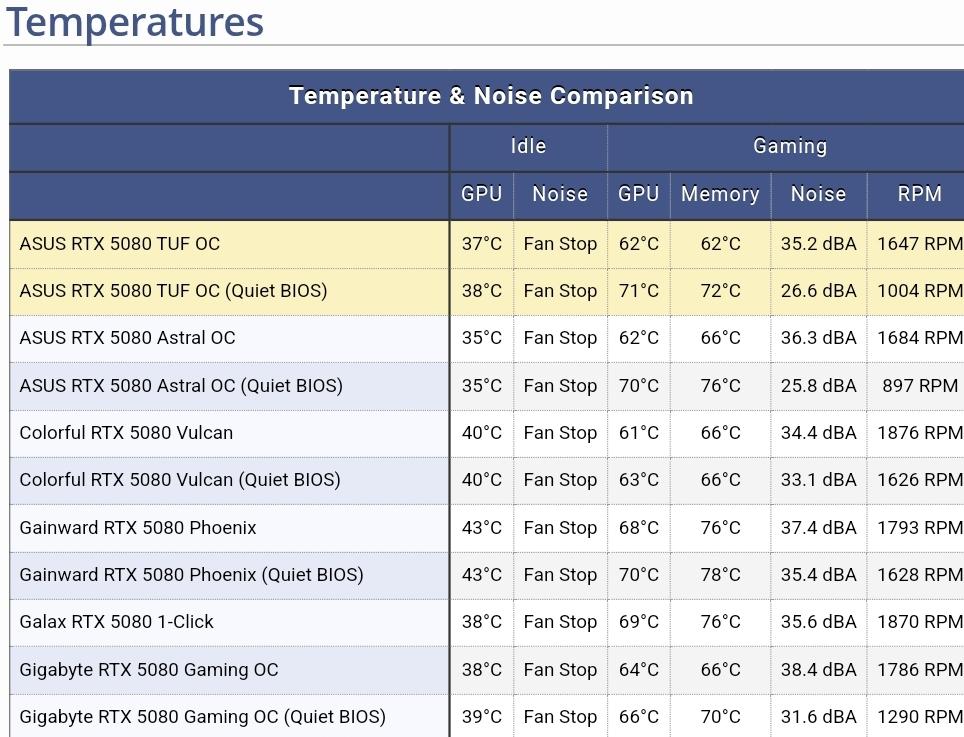Click the Temperatures section heading
The height and width of the screenshot is (737, 964).
(135, 22)
